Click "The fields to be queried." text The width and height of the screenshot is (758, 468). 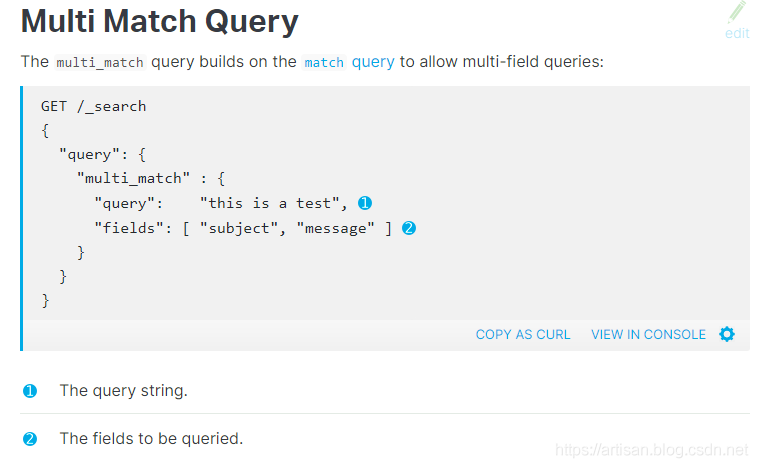(x=151, y=439)
